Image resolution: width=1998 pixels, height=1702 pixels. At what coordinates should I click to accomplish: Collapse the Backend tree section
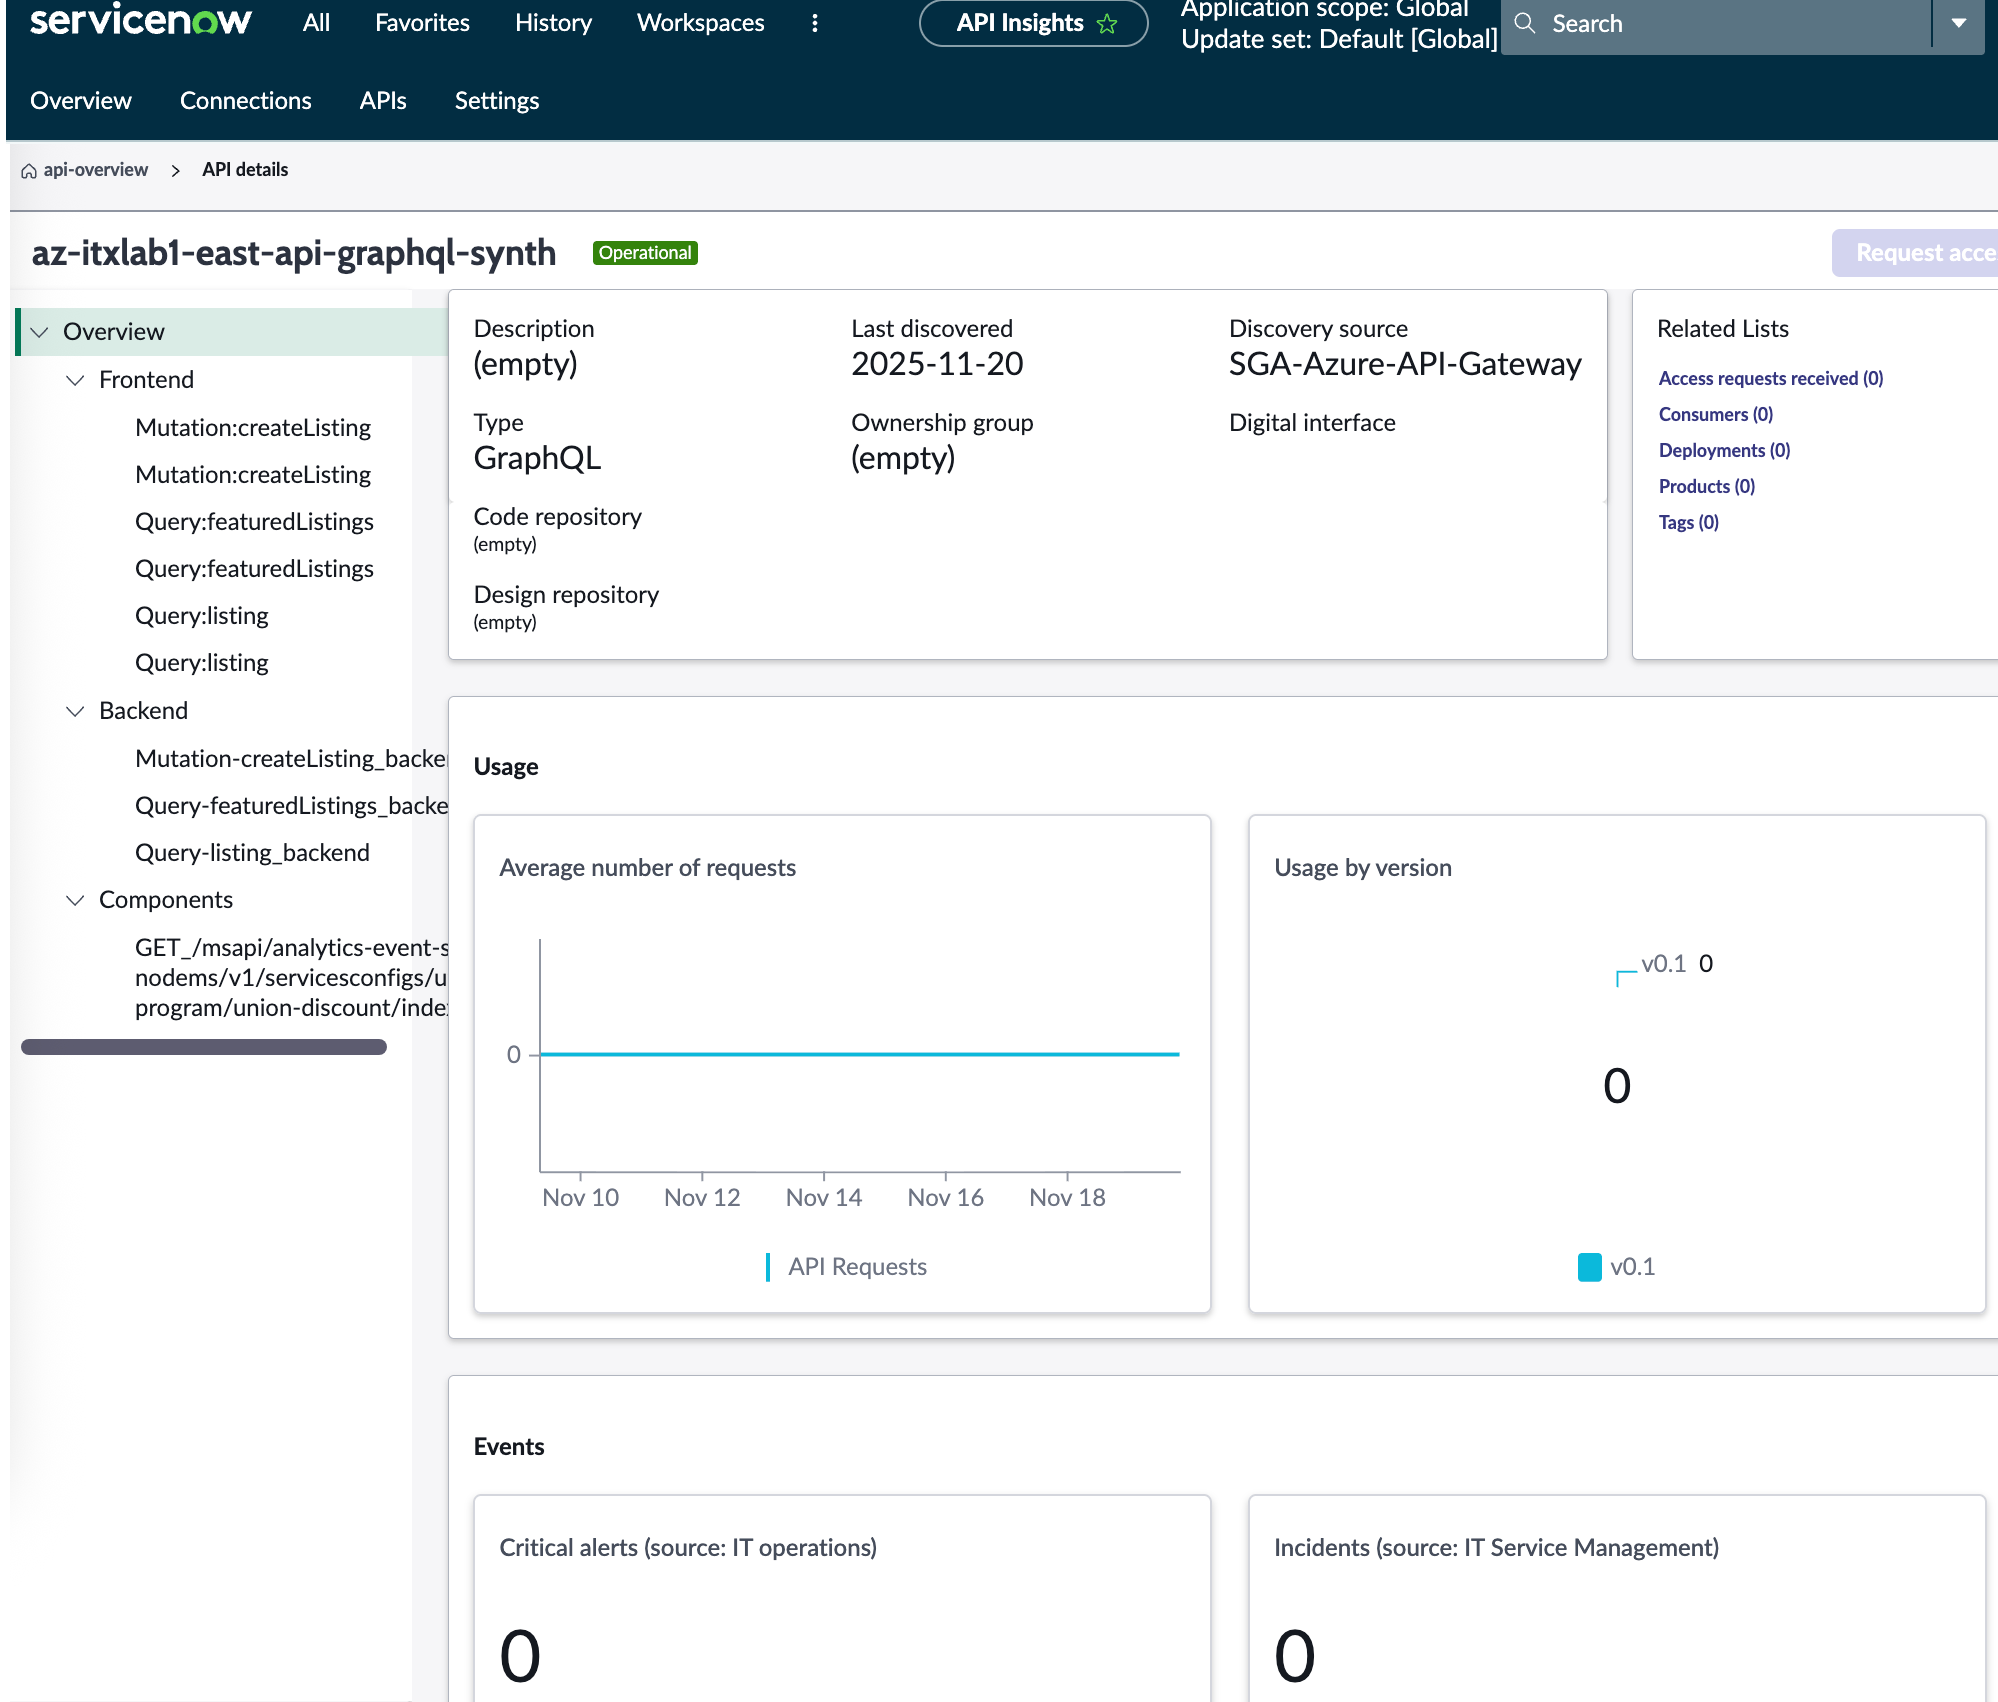coord(75,711)
